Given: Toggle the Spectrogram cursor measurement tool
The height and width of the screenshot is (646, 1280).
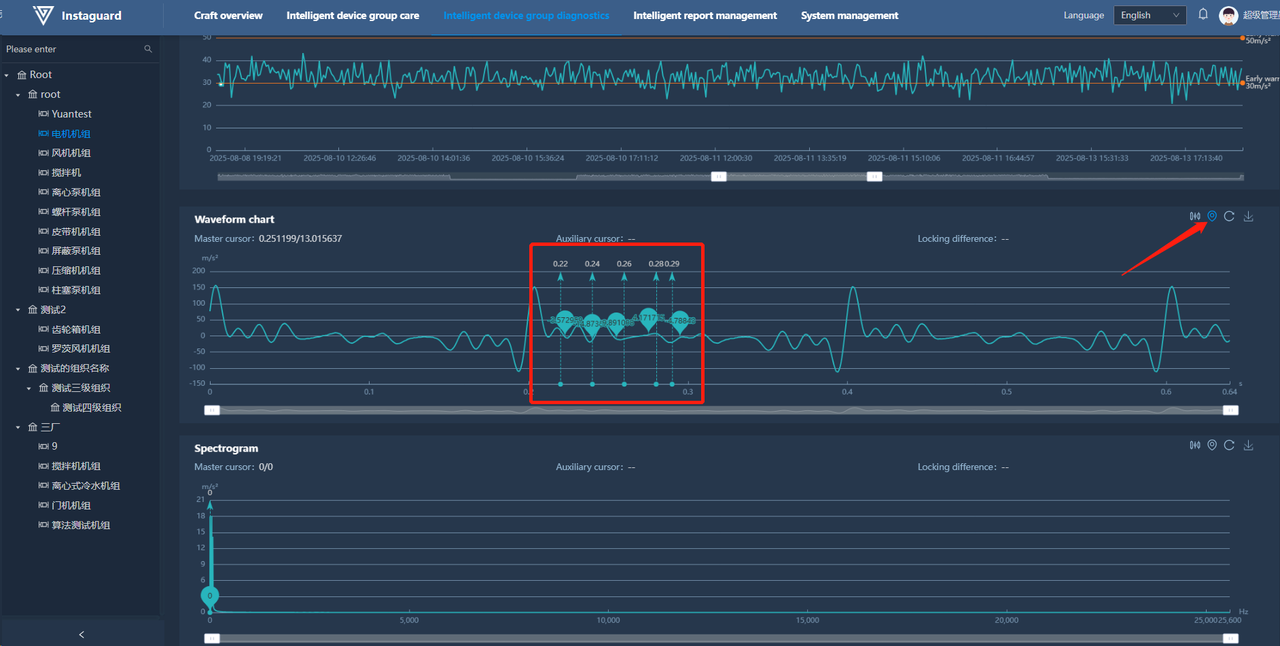Looking at the screenshot, I should coord(1194,445).
